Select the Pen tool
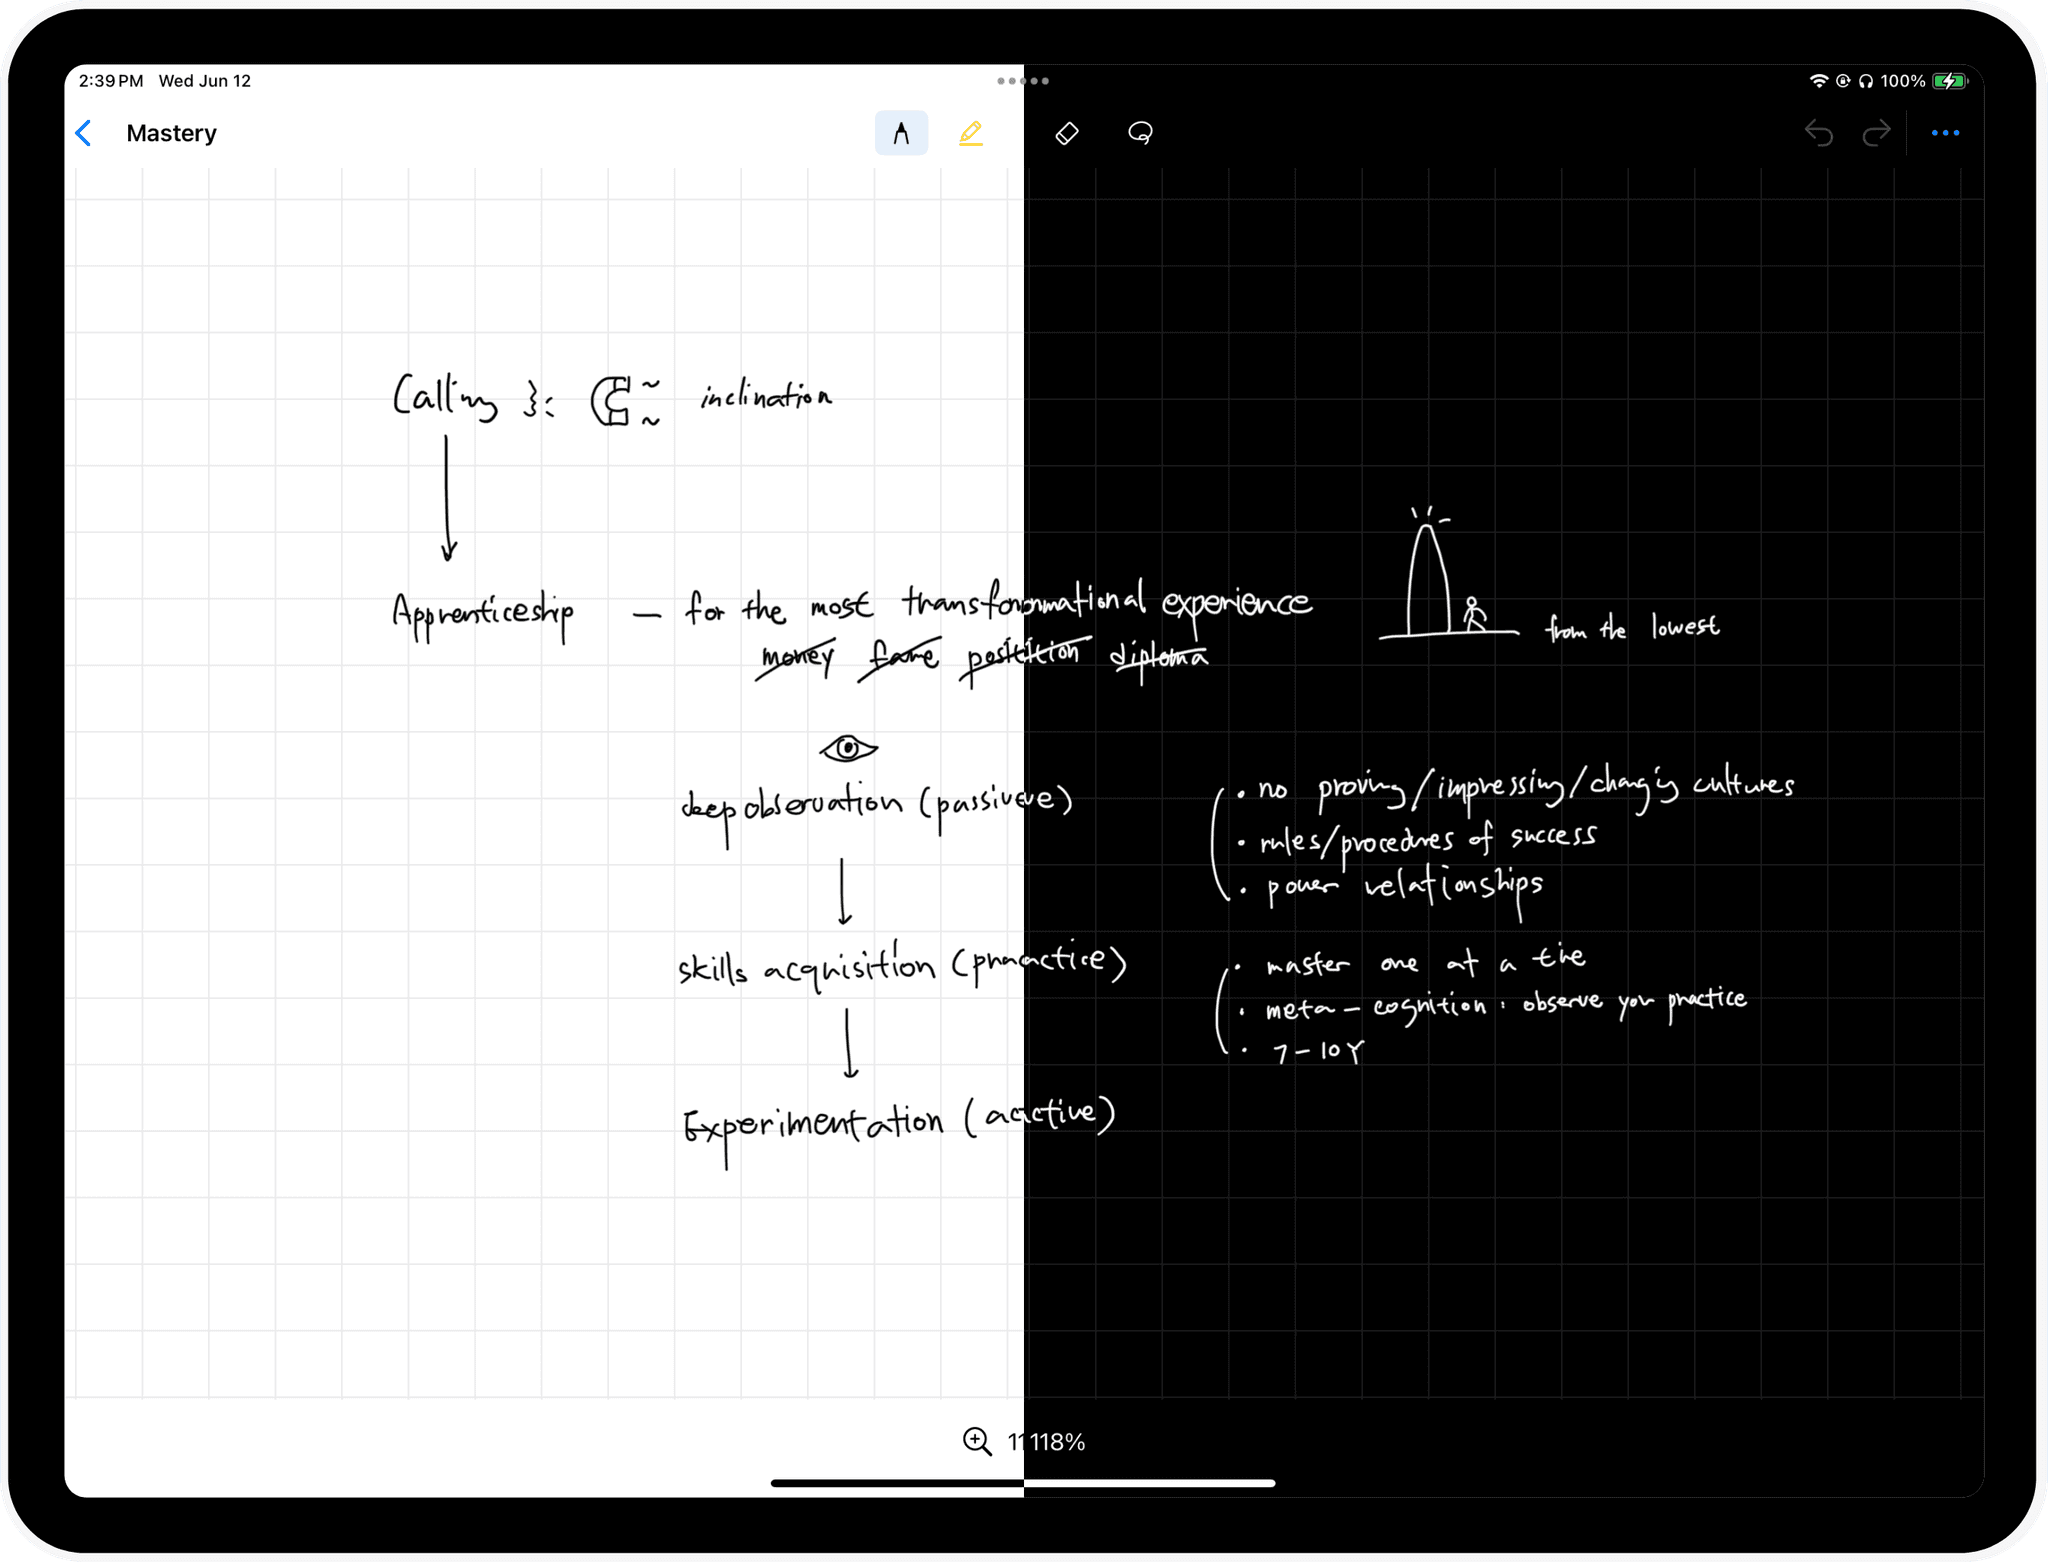2048x1562 pixels. [x=901, y=133]
